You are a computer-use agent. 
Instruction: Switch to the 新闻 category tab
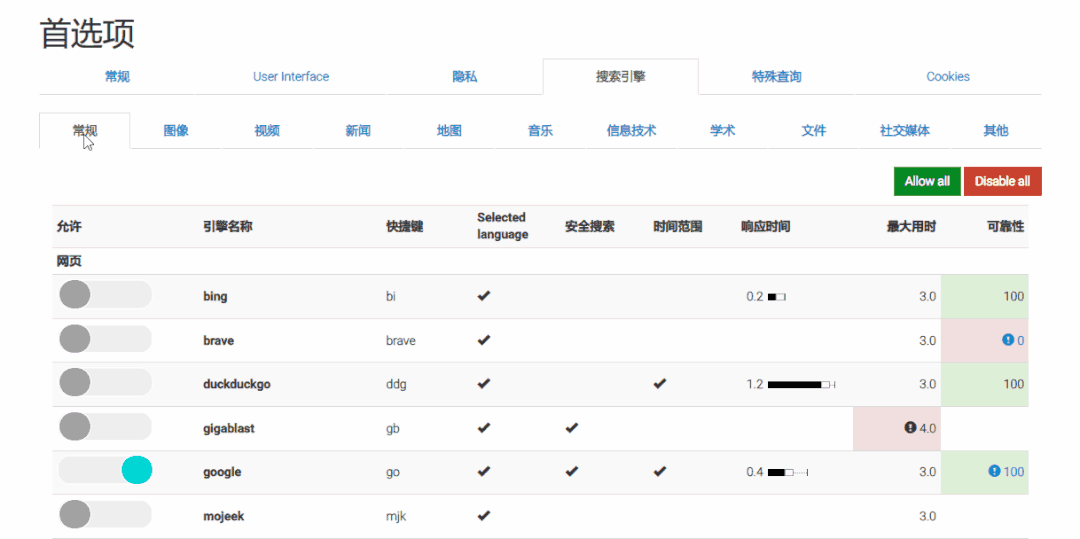click(358, 131)
